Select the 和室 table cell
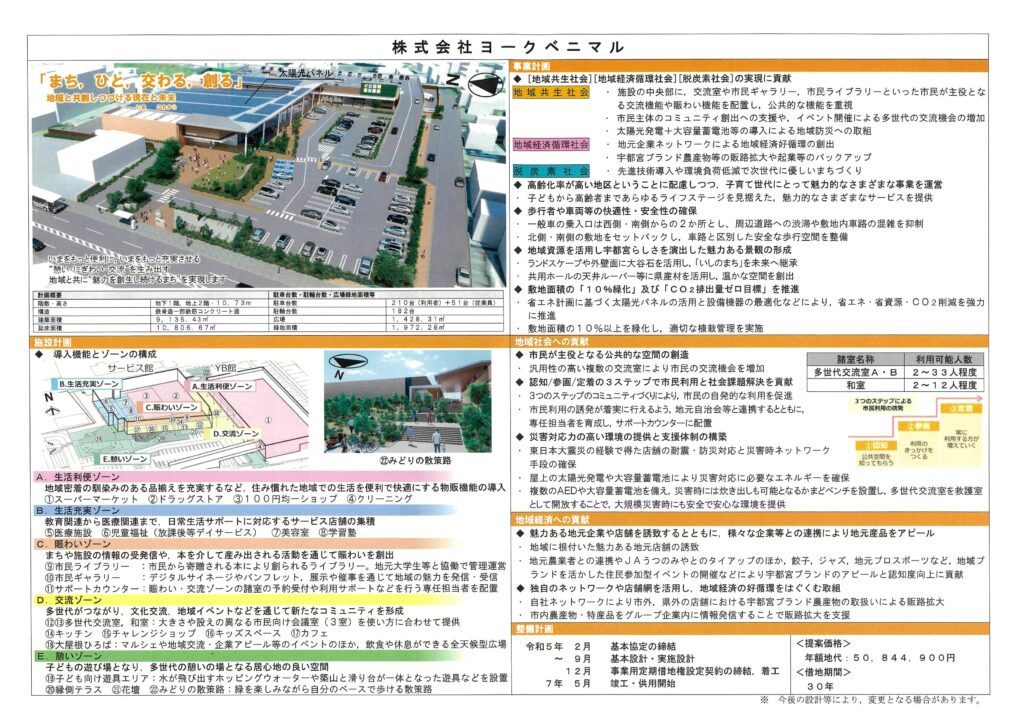 (x=856, y=385)
